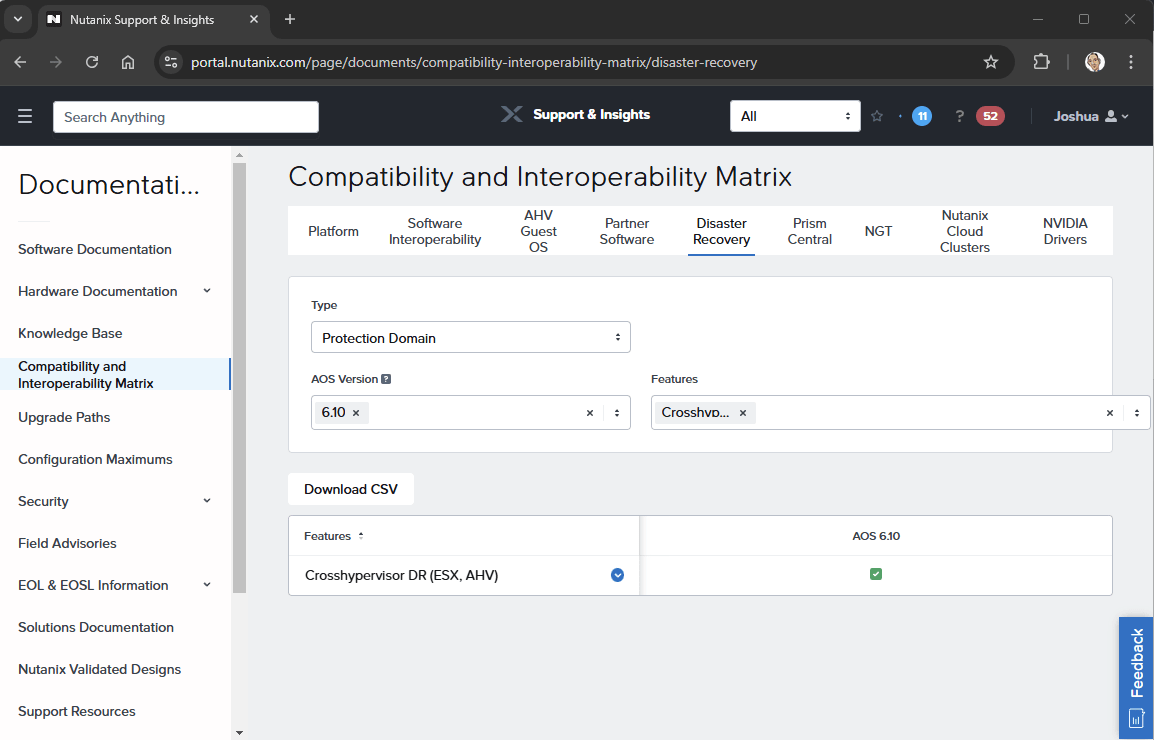Open Knowledge Base link

70,333
